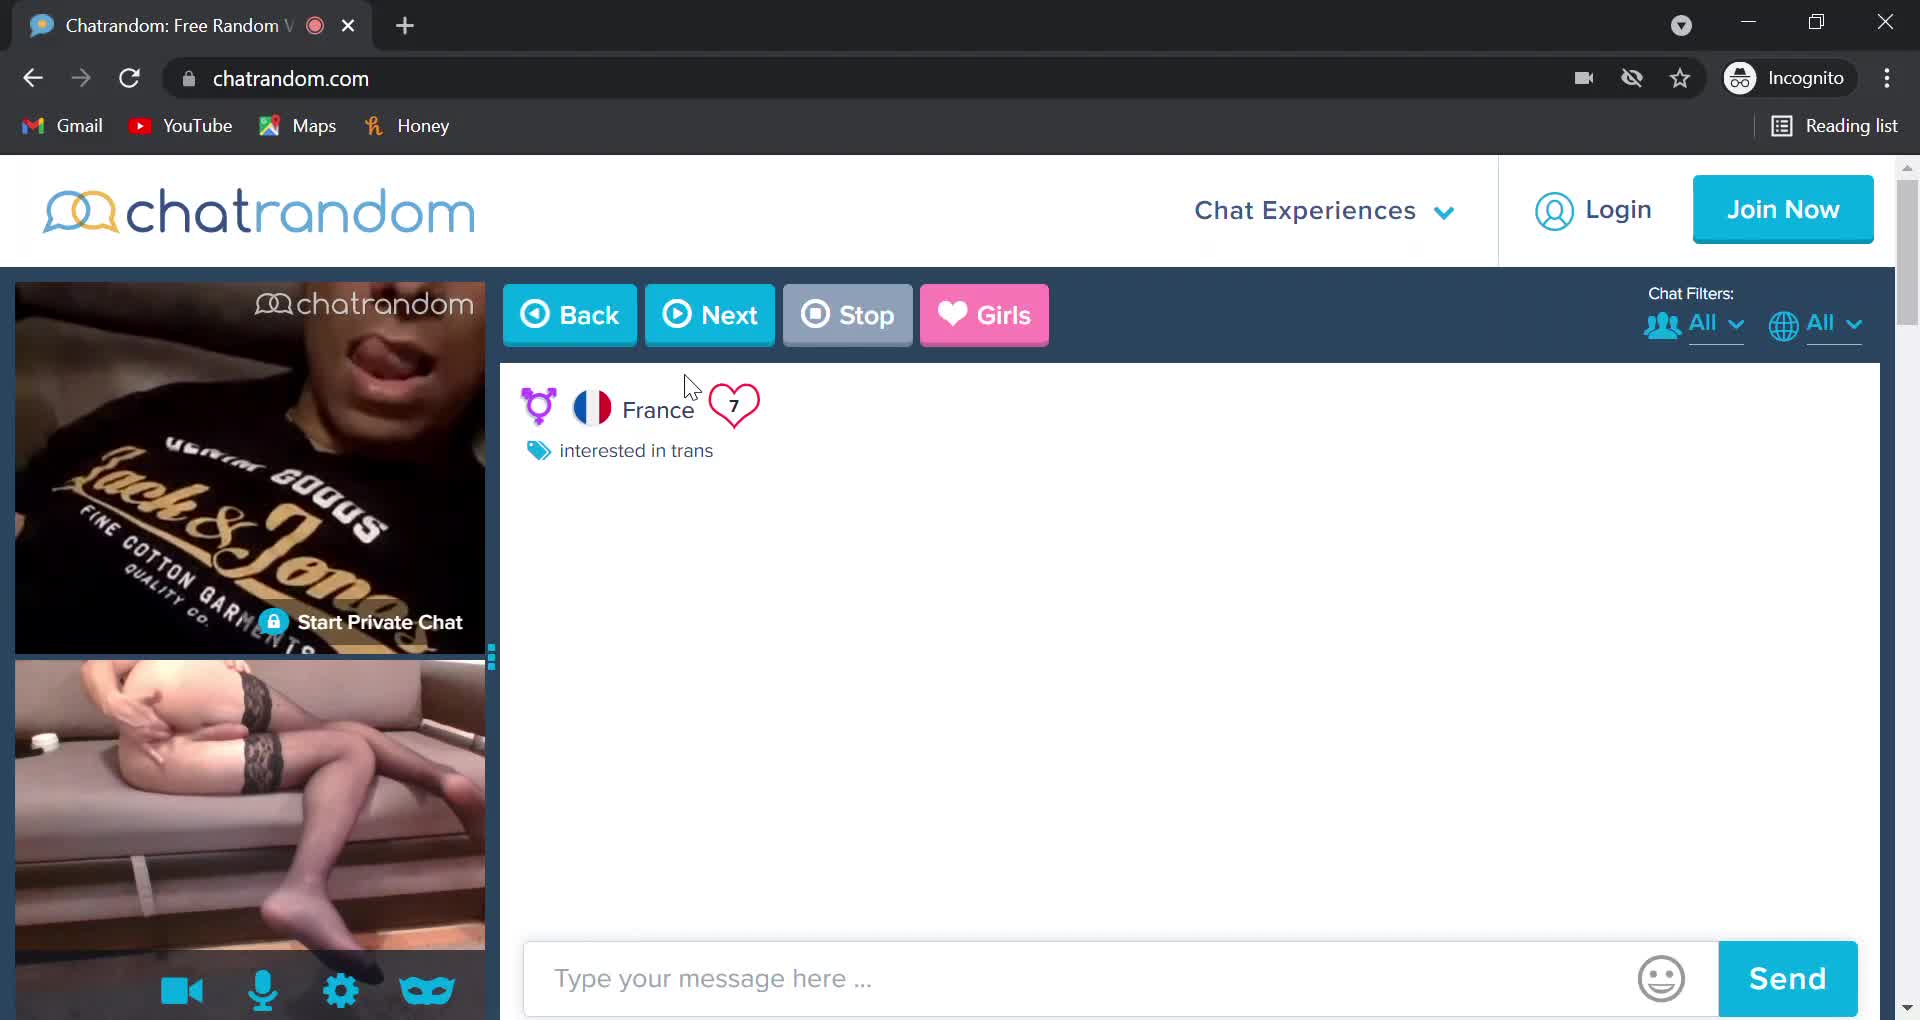
Task: Click the heart likes icon
Action: pos(734,406)
